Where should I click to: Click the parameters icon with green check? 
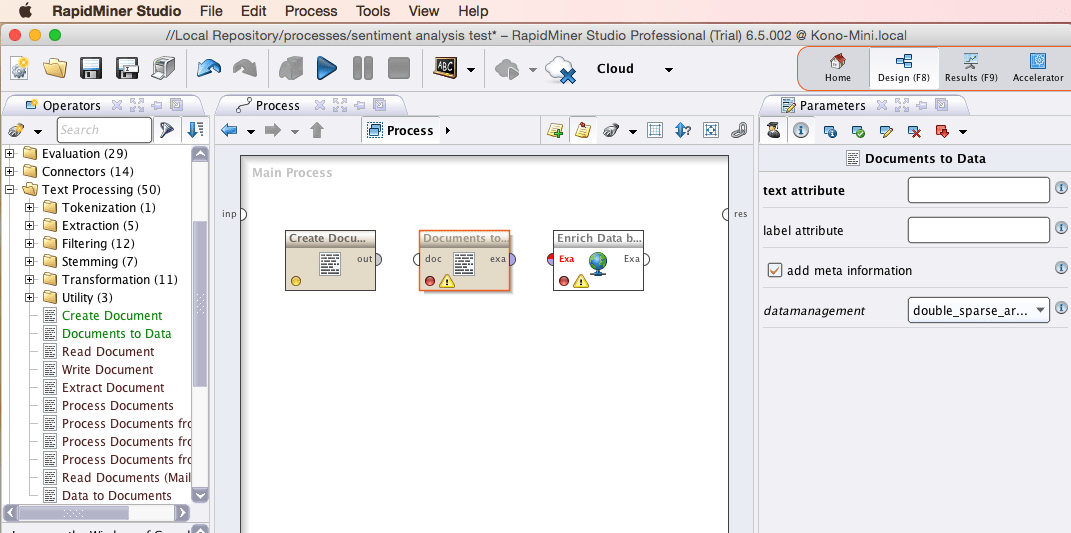pyautogui.click(x=859, y=131)
